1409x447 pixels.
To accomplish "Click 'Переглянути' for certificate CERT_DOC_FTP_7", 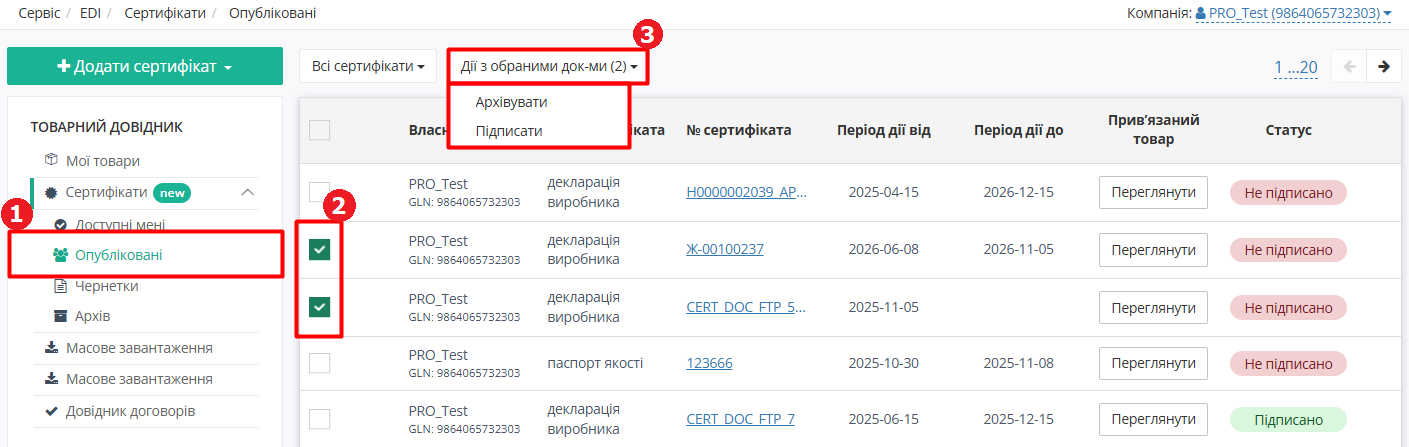I will 1153,419.
